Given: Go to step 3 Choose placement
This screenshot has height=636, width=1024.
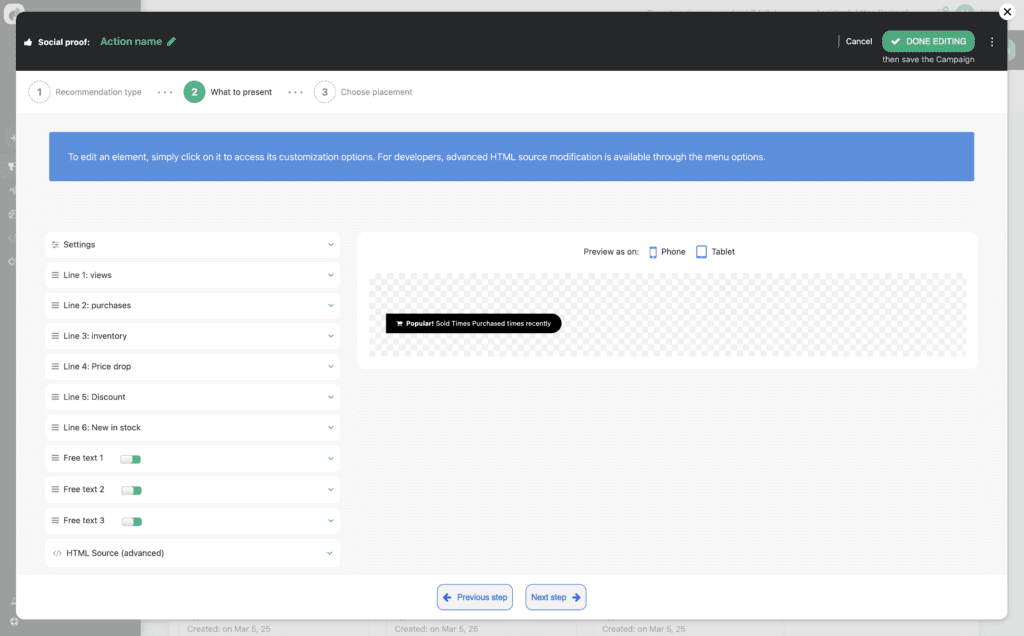Looking at the screenshot, I should tap(363, 92).
